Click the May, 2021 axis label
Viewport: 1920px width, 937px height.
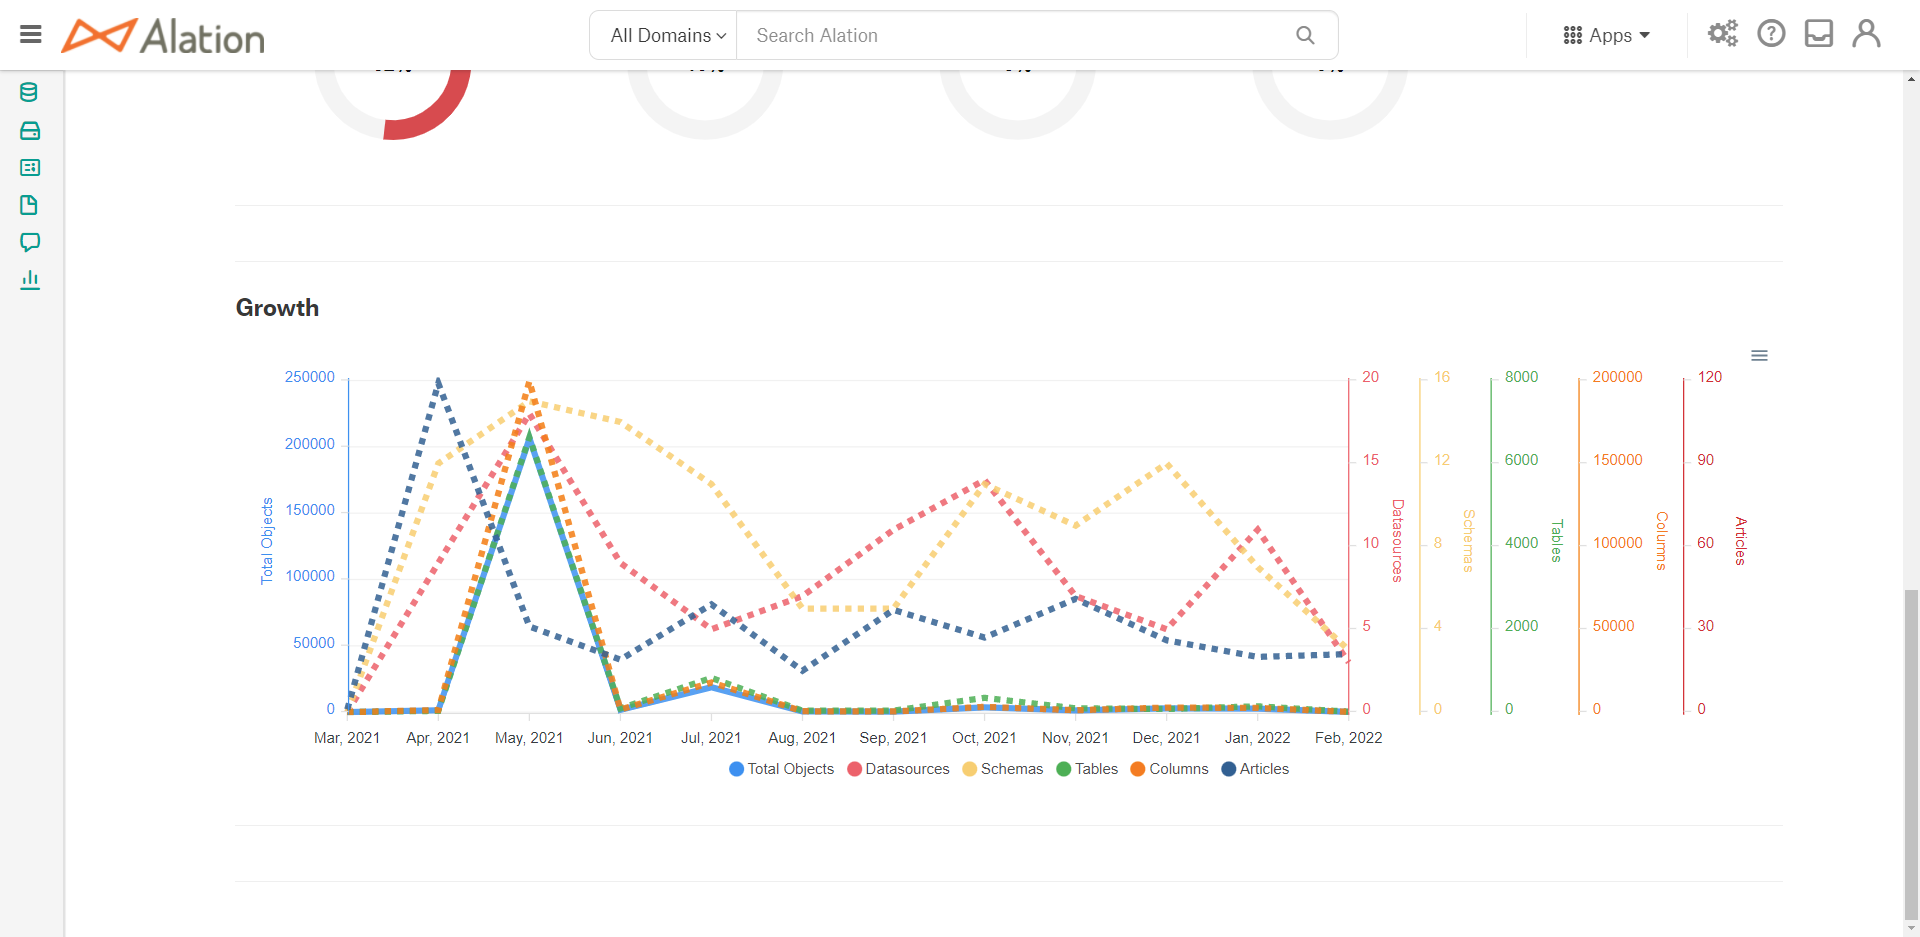pyautogui.click(x=529, y=738)
